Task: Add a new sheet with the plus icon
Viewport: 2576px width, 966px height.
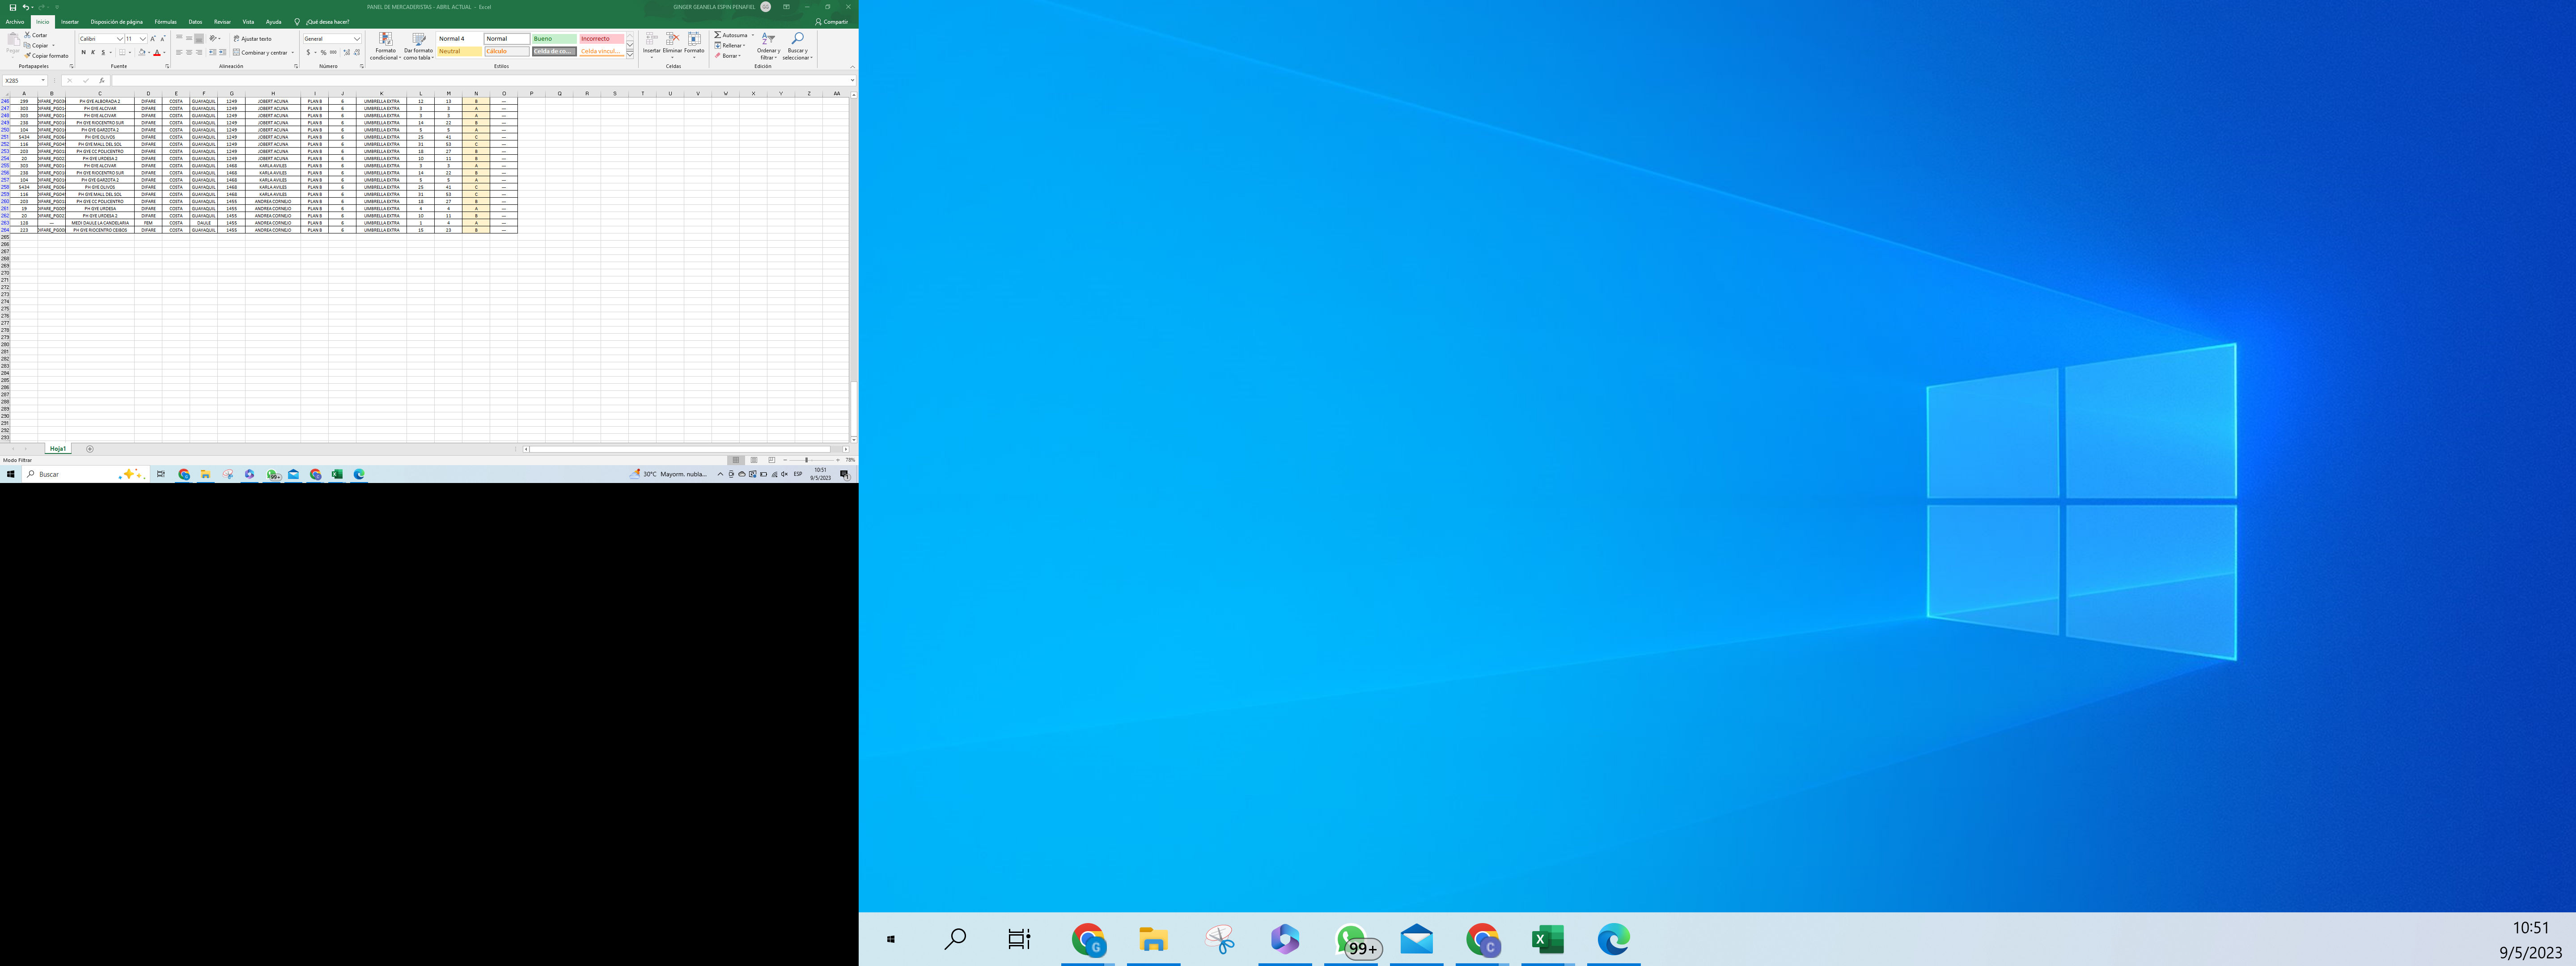Action: click(x=90, y=449)
